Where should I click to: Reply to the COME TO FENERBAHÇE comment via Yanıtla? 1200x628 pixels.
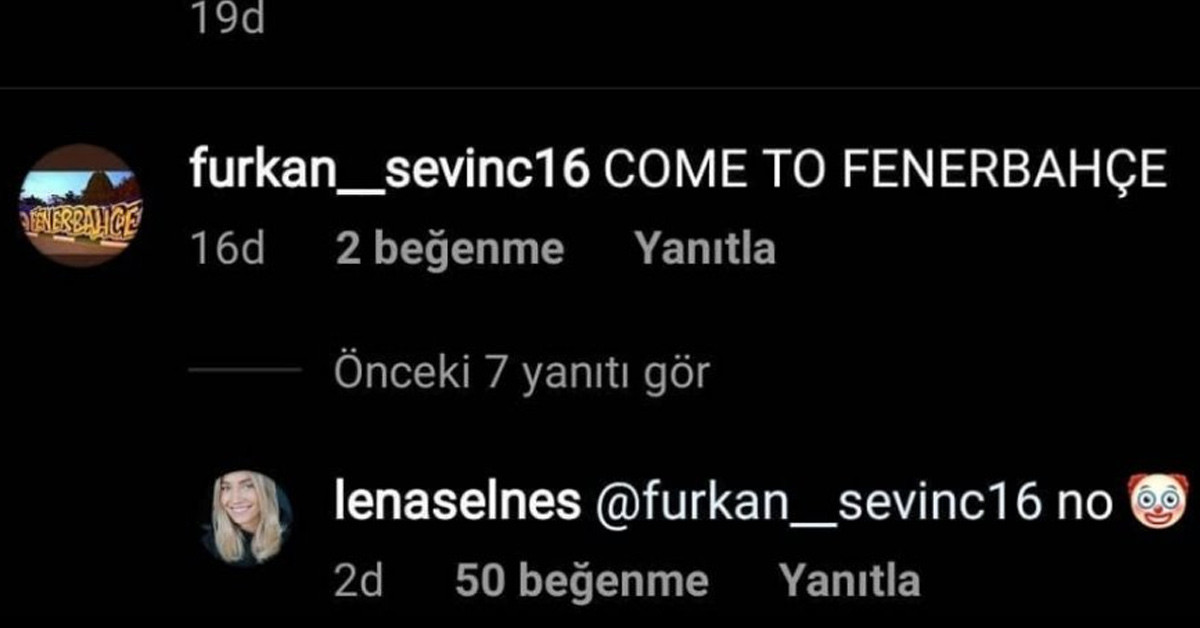tap(705, 249)
